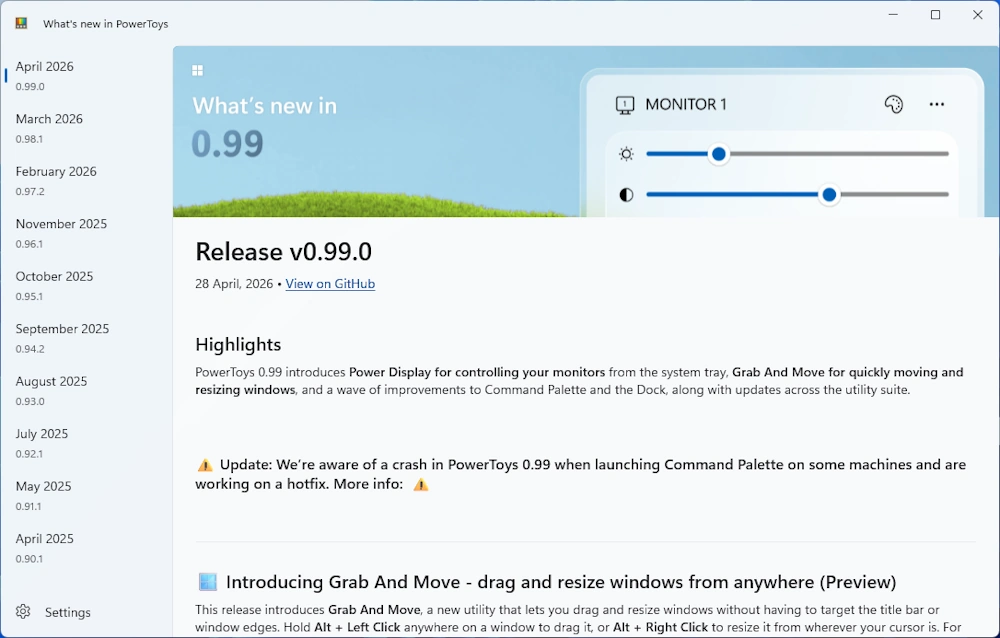Open the color palette icon in monitor card
The width and height of the screenshot is (1000, 638).
coord(894,105)
